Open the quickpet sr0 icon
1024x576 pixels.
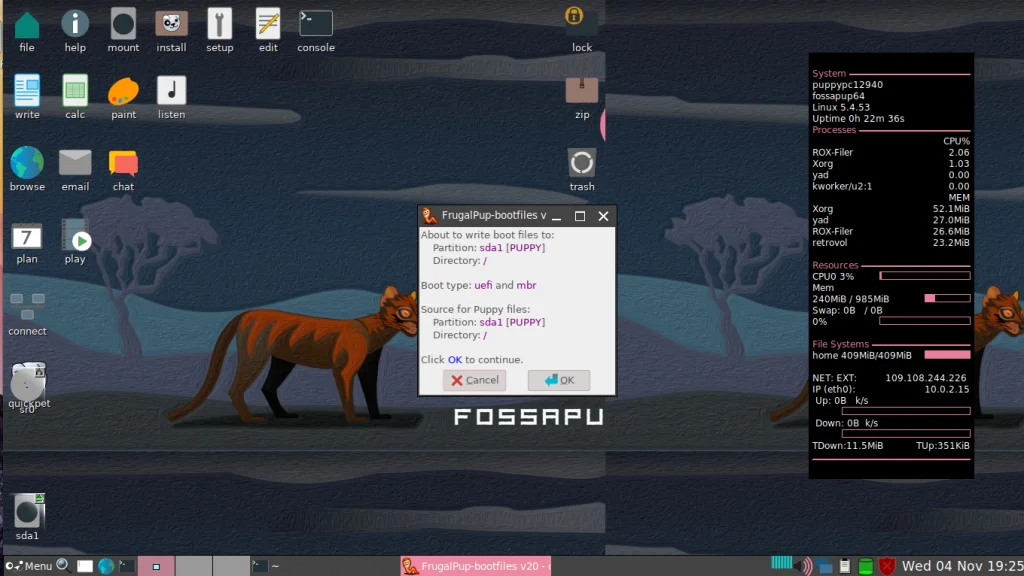pyautogui.click(x=28, y=383)
